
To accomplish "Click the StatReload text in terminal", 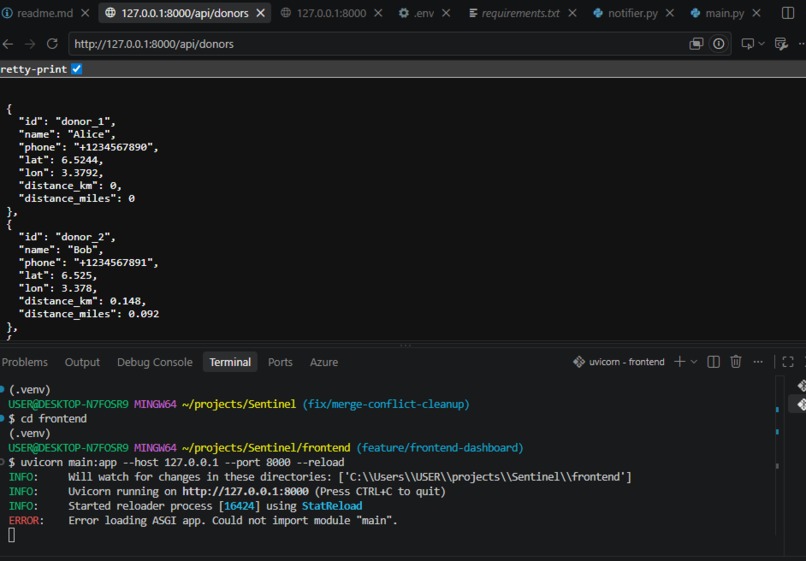I will [x=332, y=506].
